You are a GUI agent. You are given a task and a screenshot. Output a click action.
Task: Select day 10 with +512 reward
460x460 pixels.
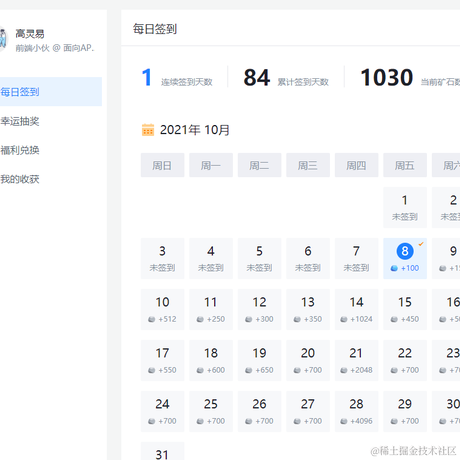(x=162, y=309)
